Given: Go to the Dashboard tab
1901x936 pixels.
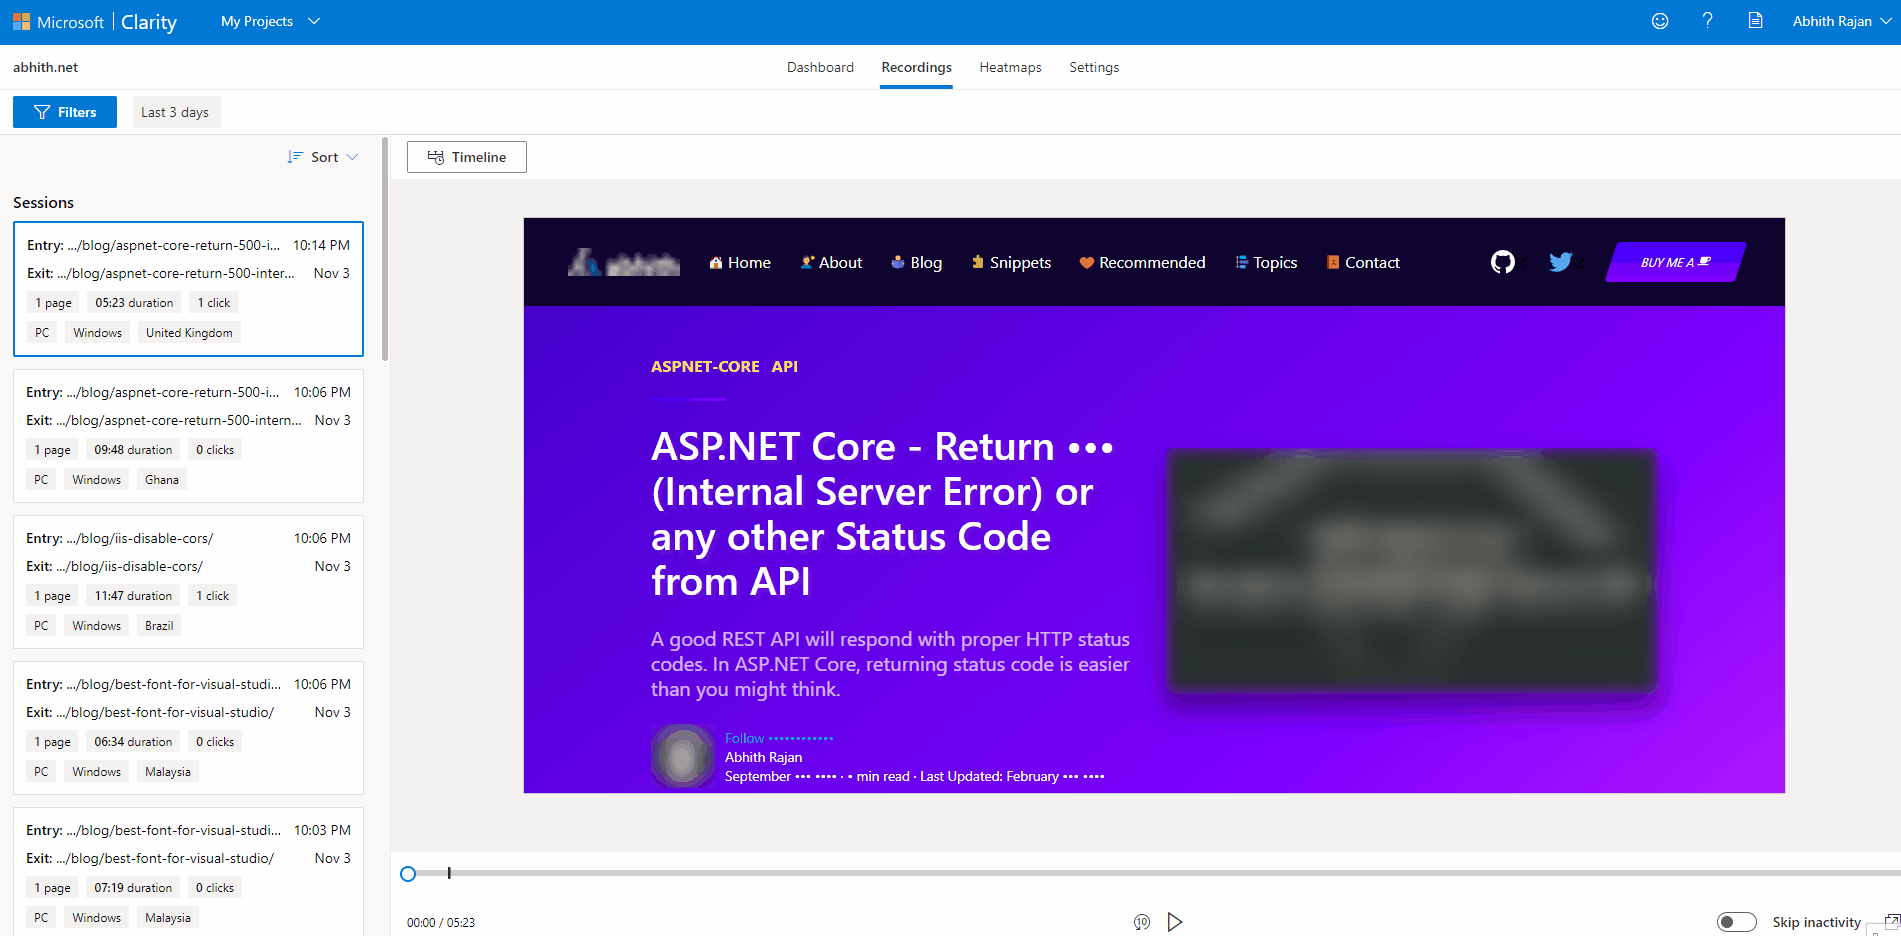Looking at the screenshot, I should [x=820, y=67].
